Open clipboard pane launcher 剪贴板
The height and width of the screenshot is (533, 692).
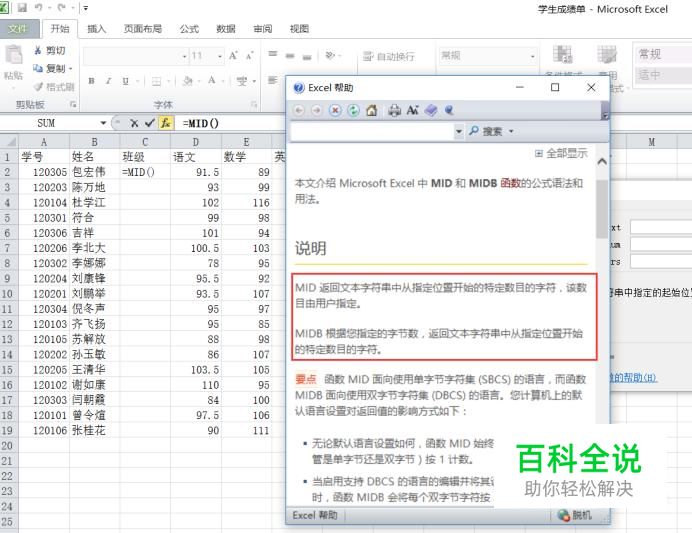[x=73, y=105]
